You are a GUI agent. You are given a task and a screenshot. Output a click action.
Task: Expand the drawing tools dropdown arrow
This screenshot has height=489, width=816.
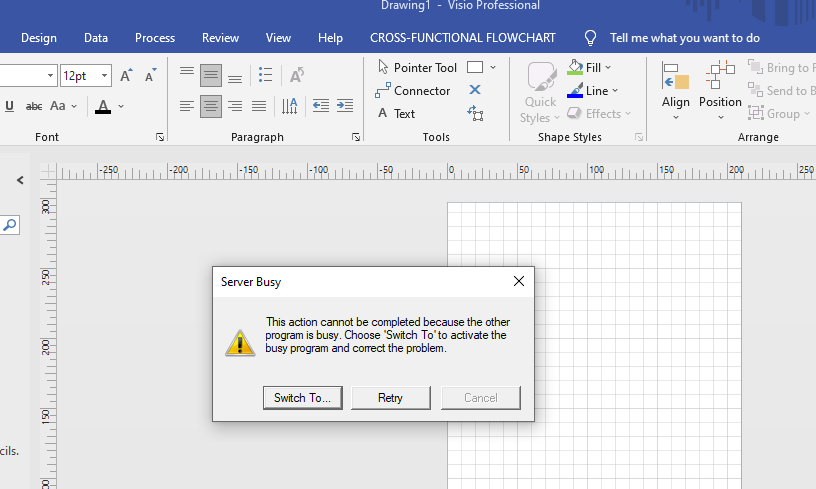coord(493,68)
